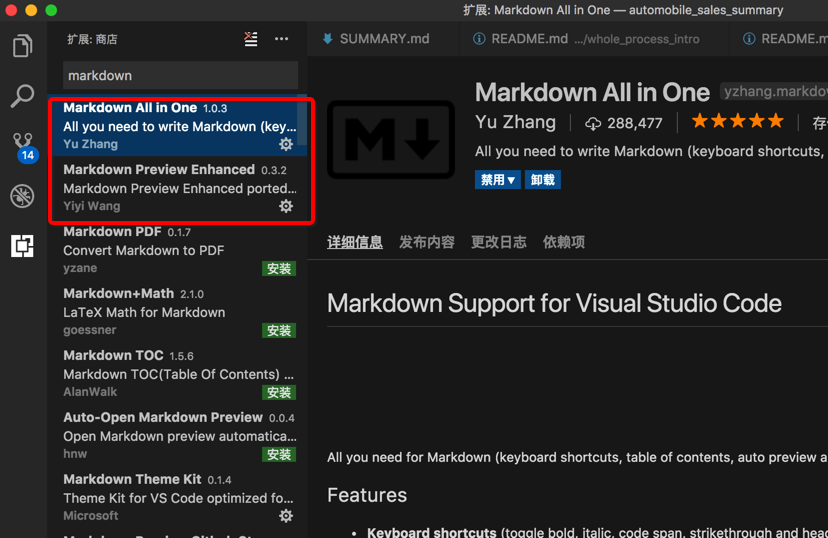
Task: Install Auto-Open Markdown Preview extension
Action: 279,455
